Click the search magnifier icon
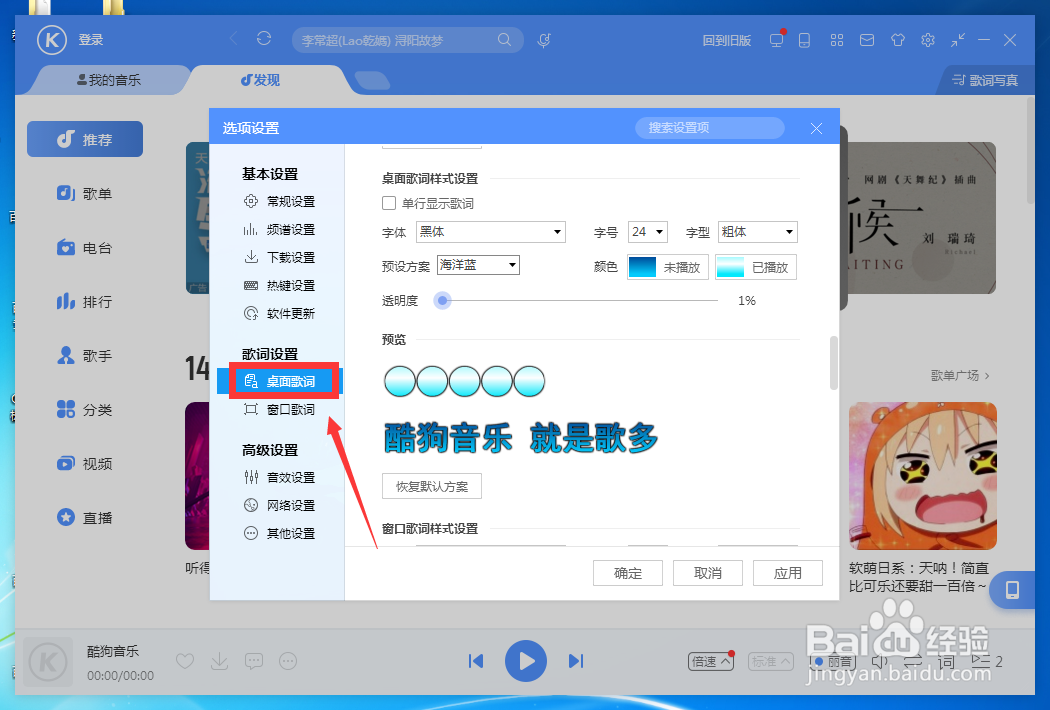Viewport: 1050px width, 710px height. point(504,40)
